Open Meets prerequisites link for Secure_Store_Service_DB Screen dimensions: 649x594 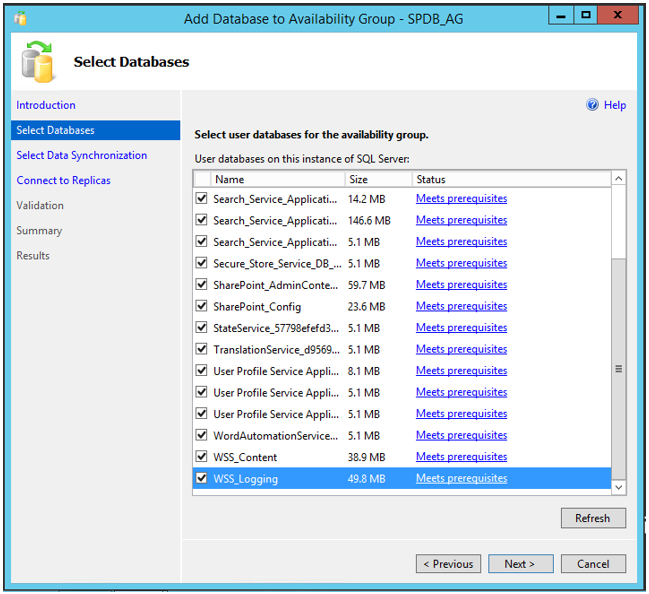point(462,263)
